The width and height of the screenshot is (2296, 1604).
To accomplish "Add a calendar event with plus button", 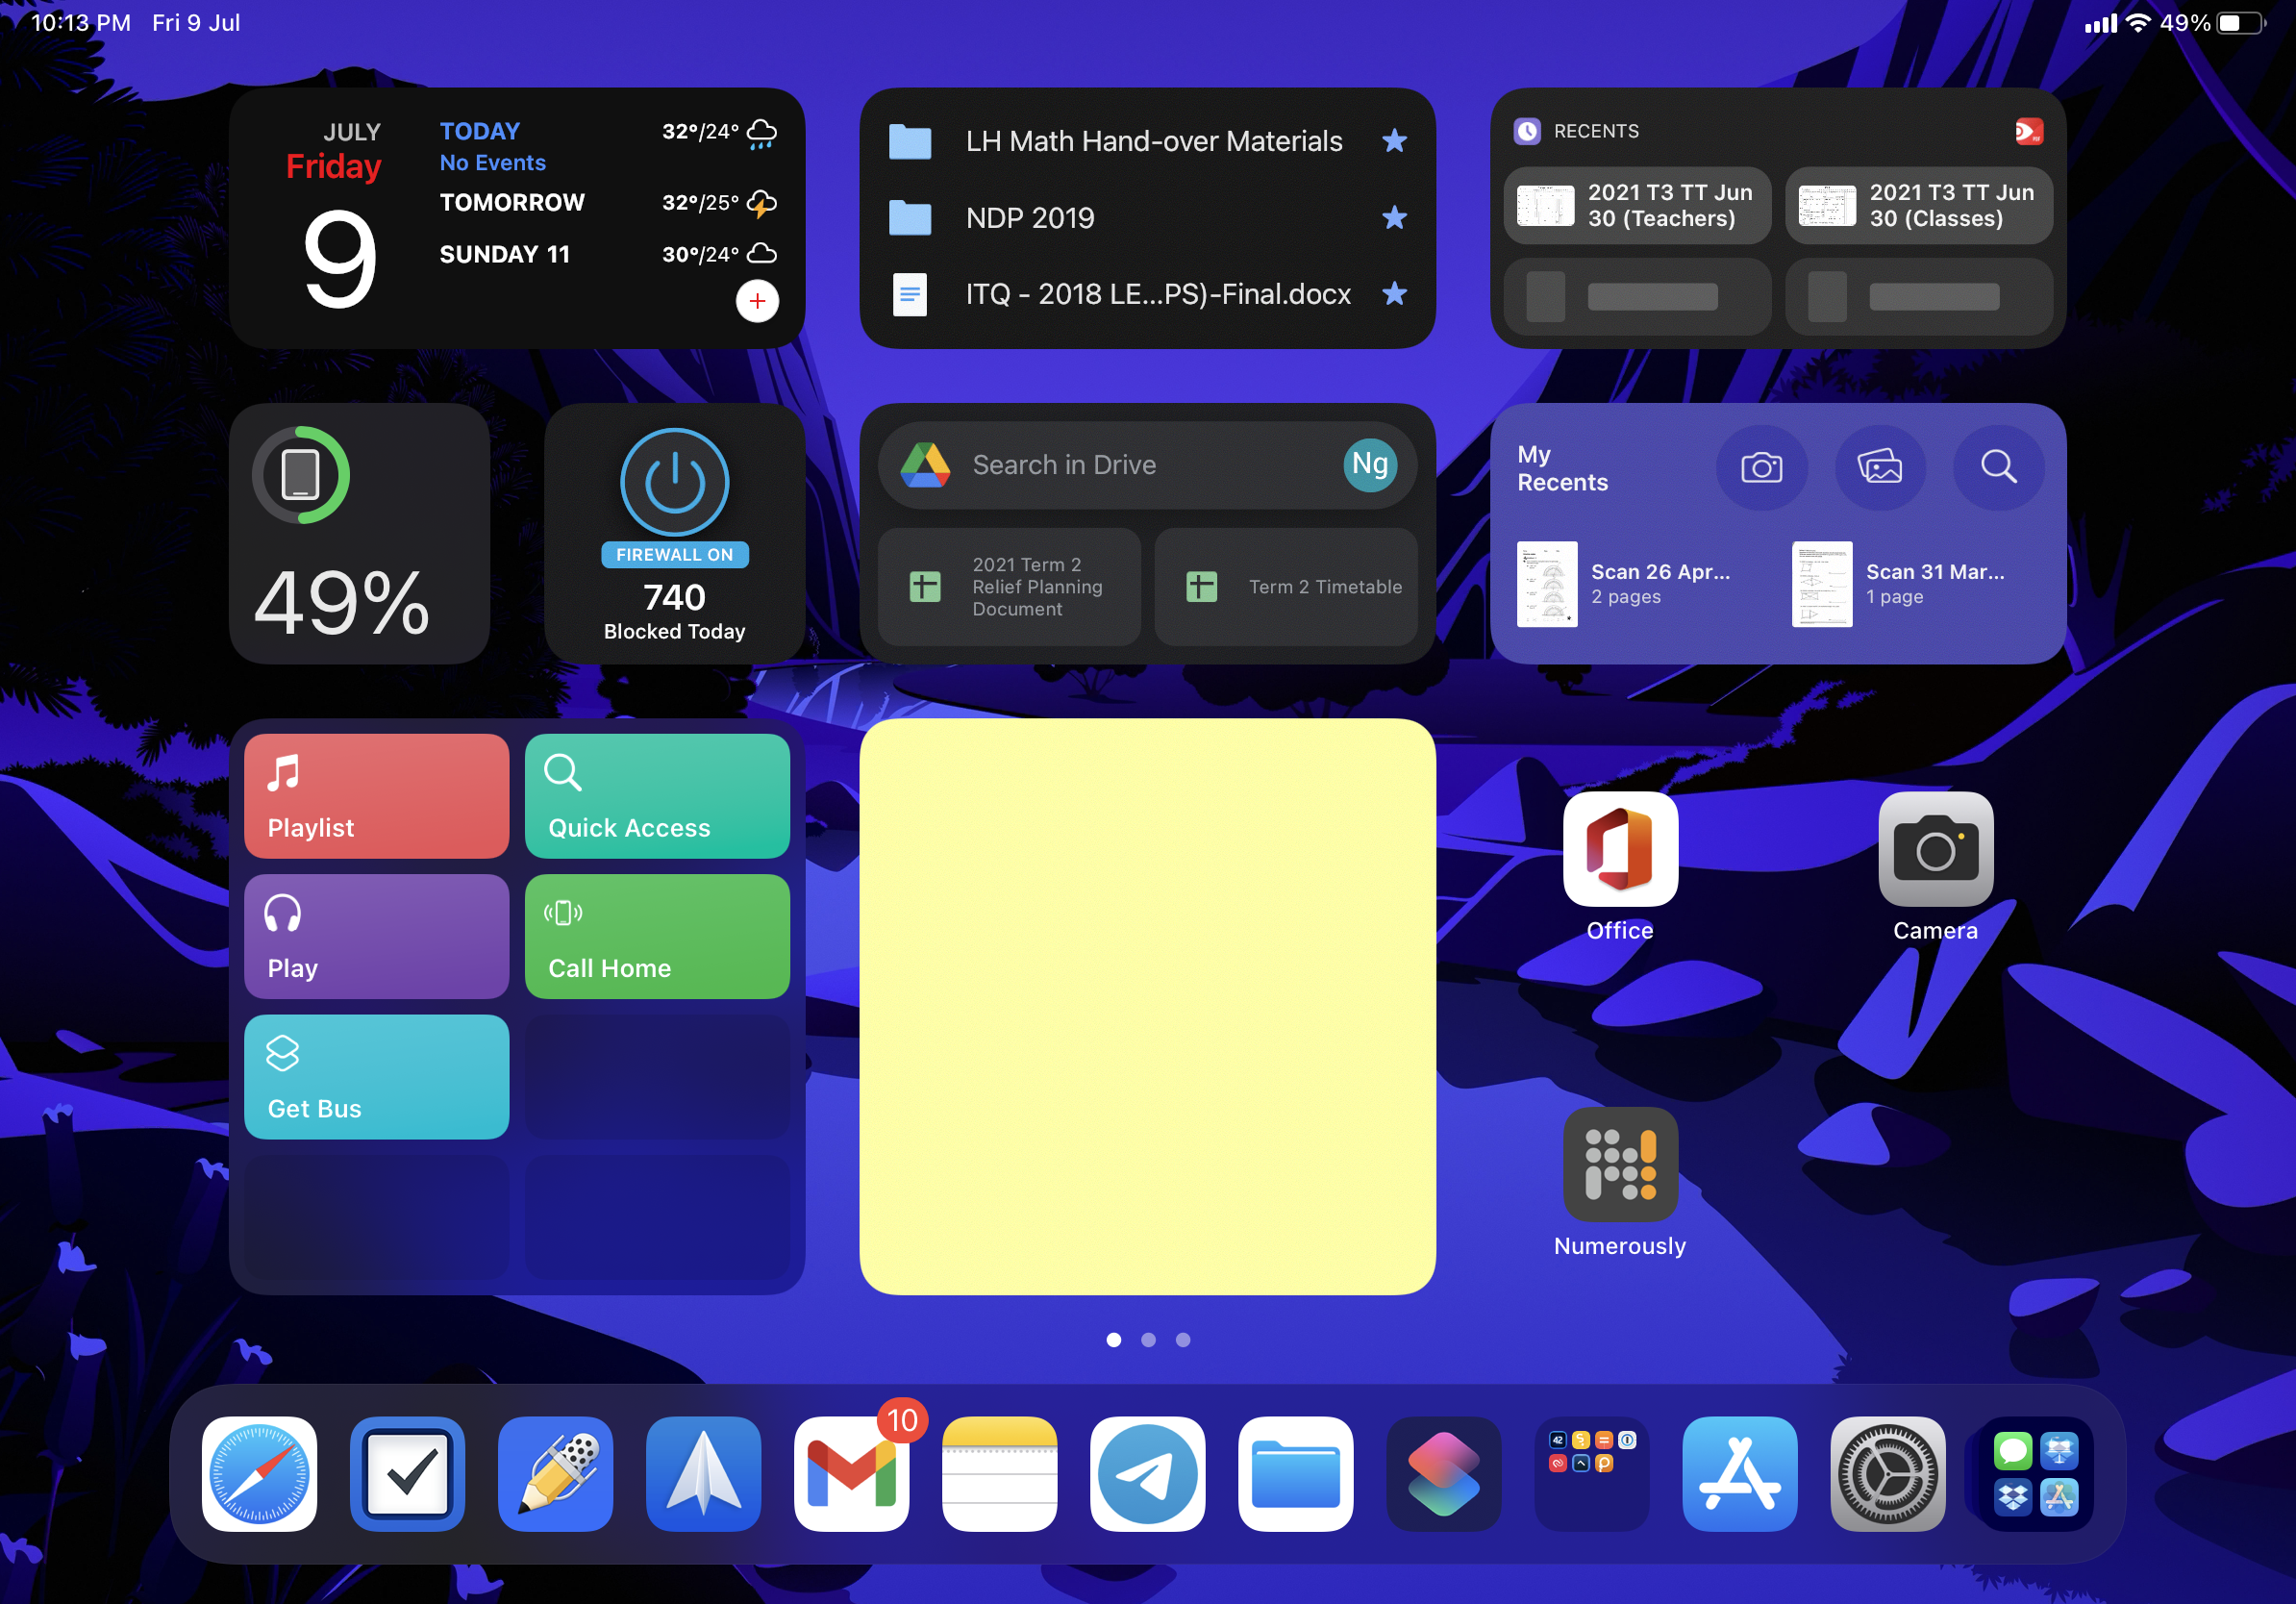I will [x=757, y=301].
